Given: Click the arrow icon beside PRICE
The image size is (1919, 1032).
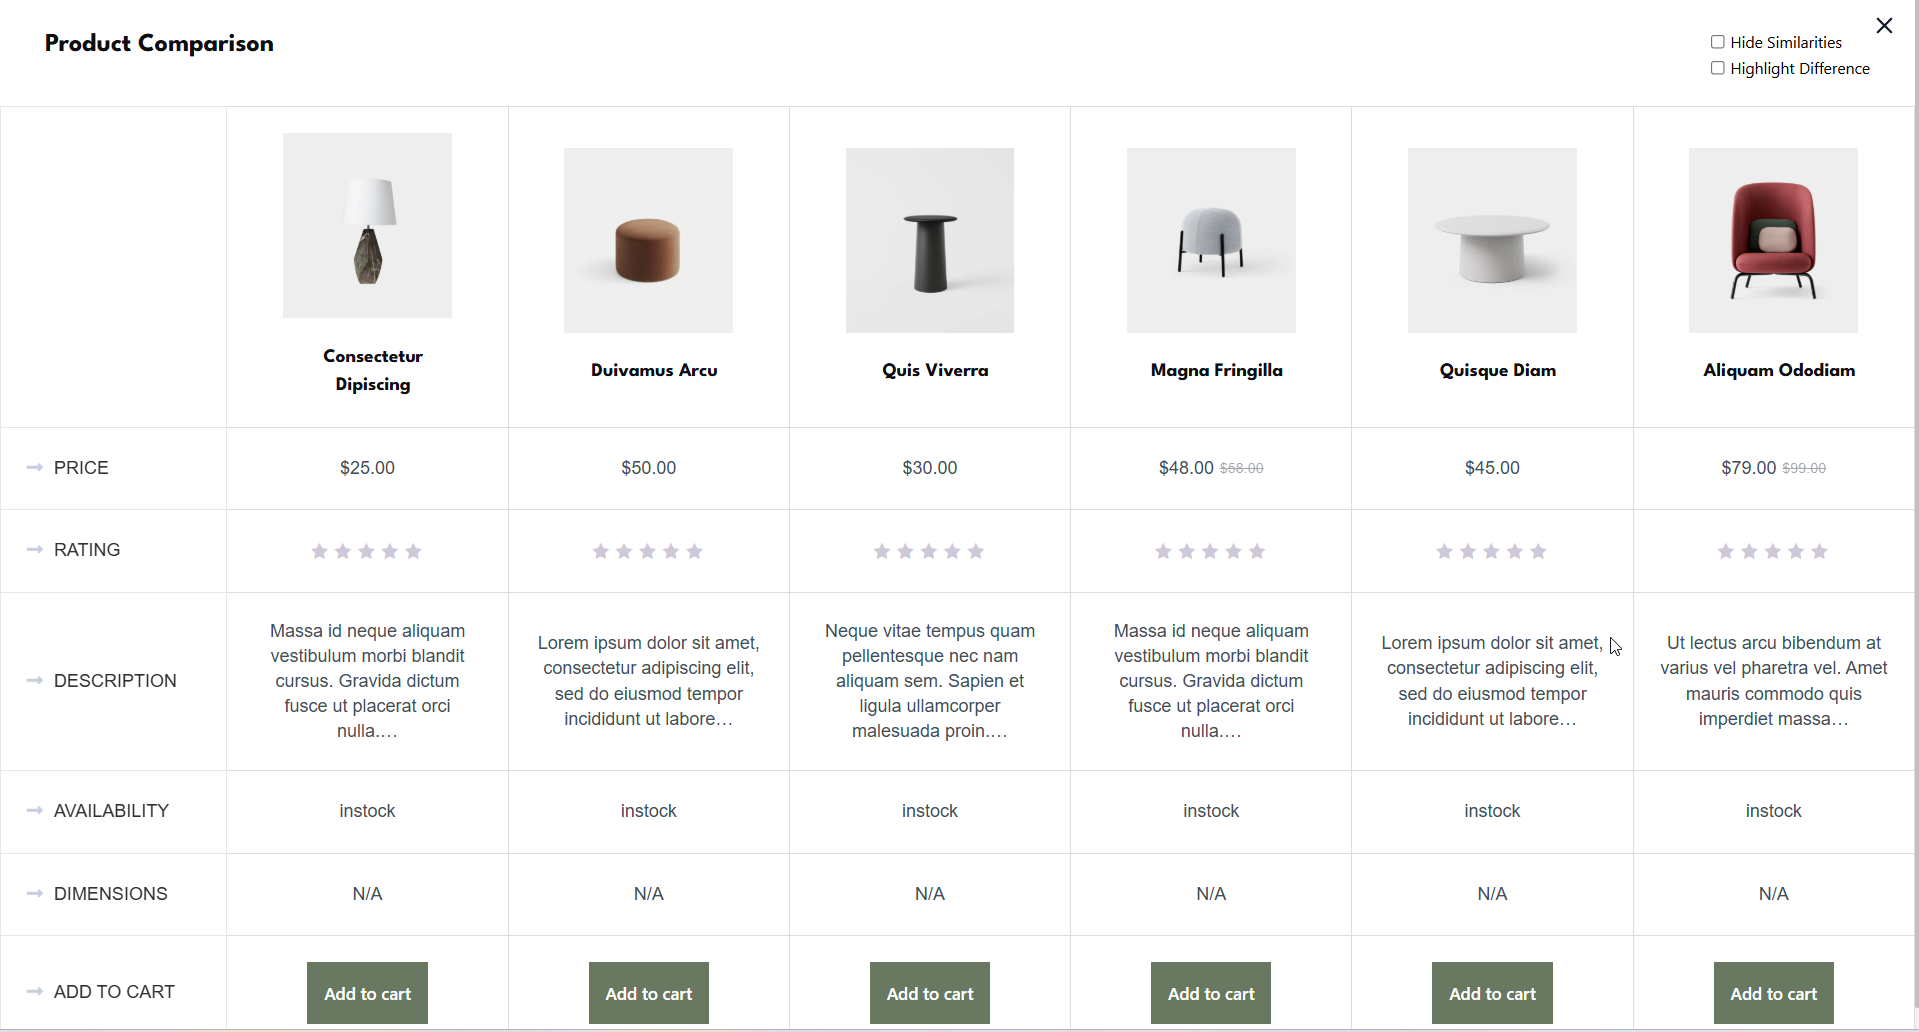Looking at the screenshot, I should (x=35, y=467).
